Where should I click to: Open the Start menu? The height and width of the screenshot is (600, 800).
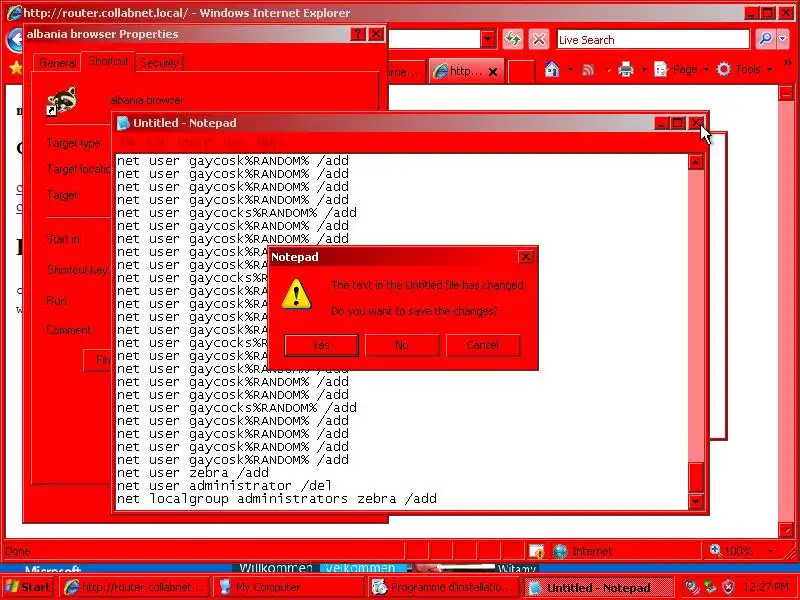click(x=28, y=587)
